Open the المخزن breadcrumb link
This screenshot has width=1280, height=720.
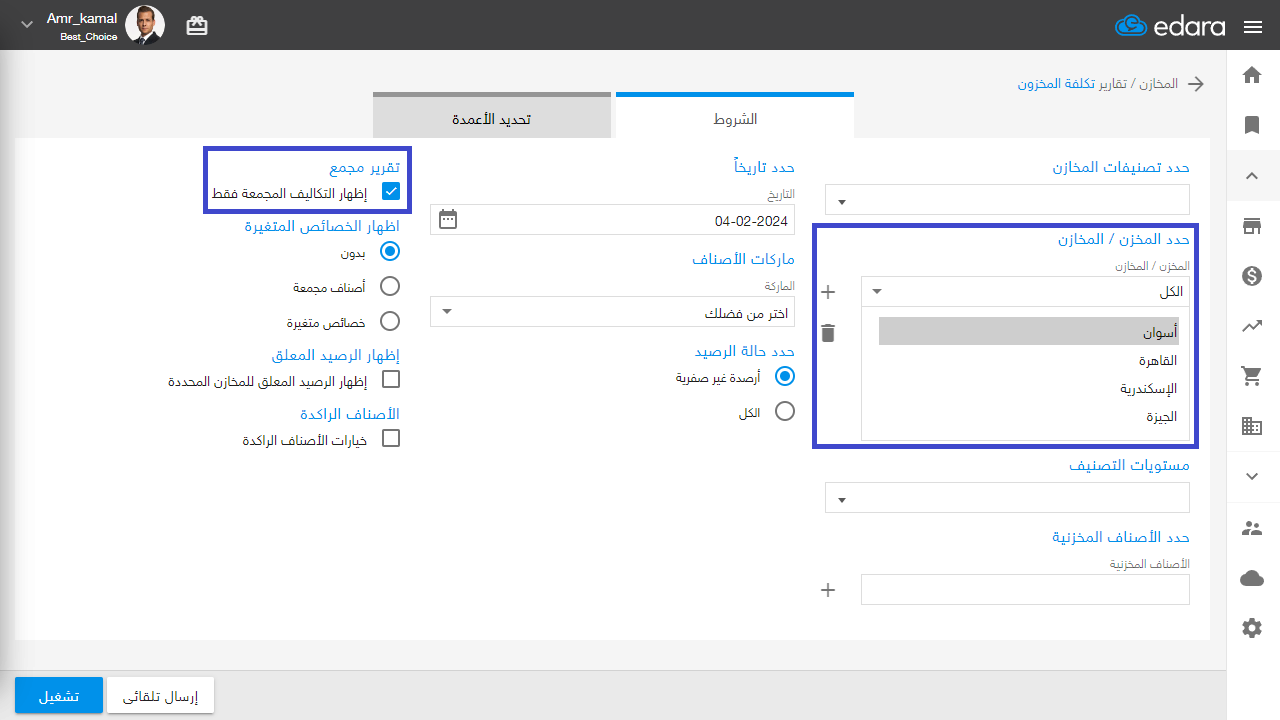click(x=1159, y=84)
